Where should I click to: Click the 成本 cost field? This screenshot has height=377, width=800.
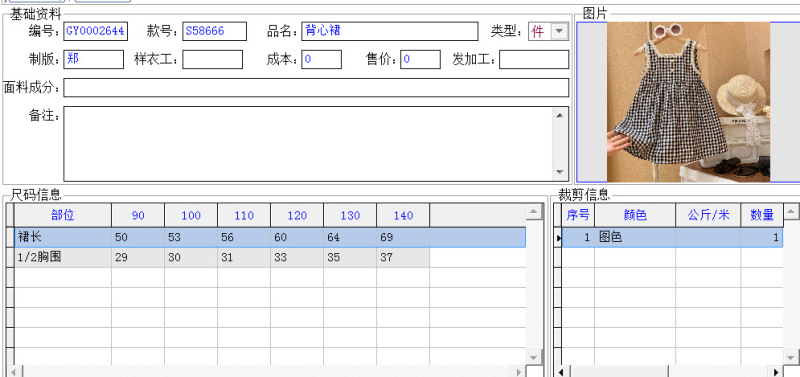(x=321, y=59)
